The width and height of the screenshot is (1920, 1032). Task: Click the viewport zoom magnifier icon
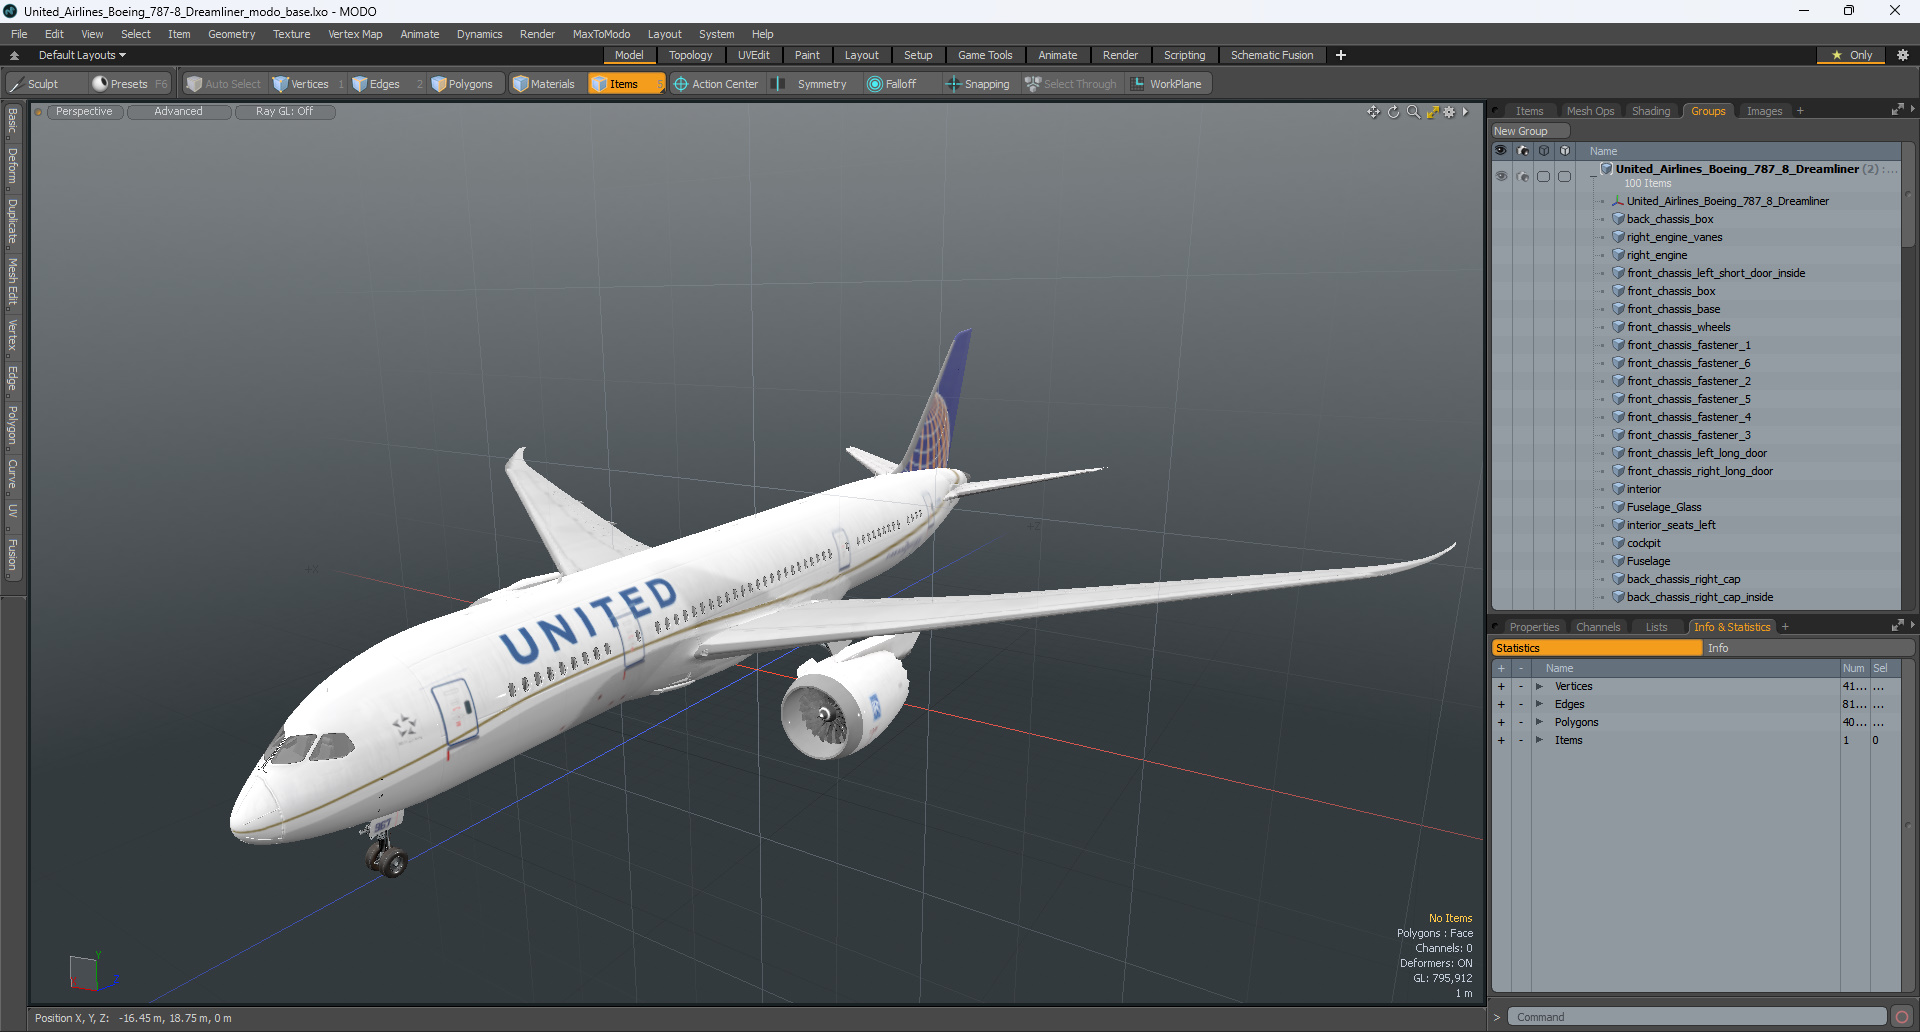click(x=1413, y=112)
